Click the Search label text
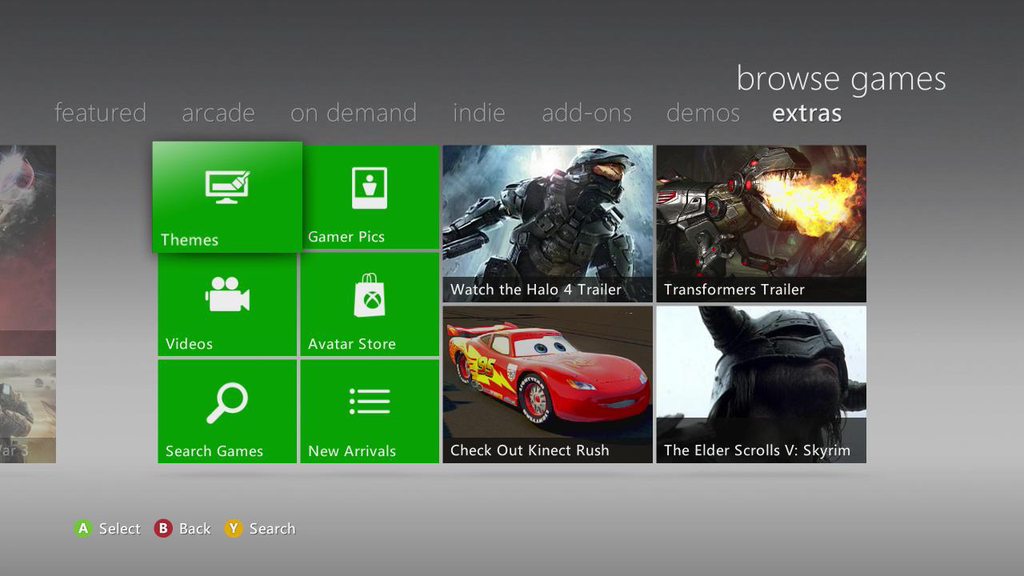This screenshot has width=1024, height=576. click(272, 528)
